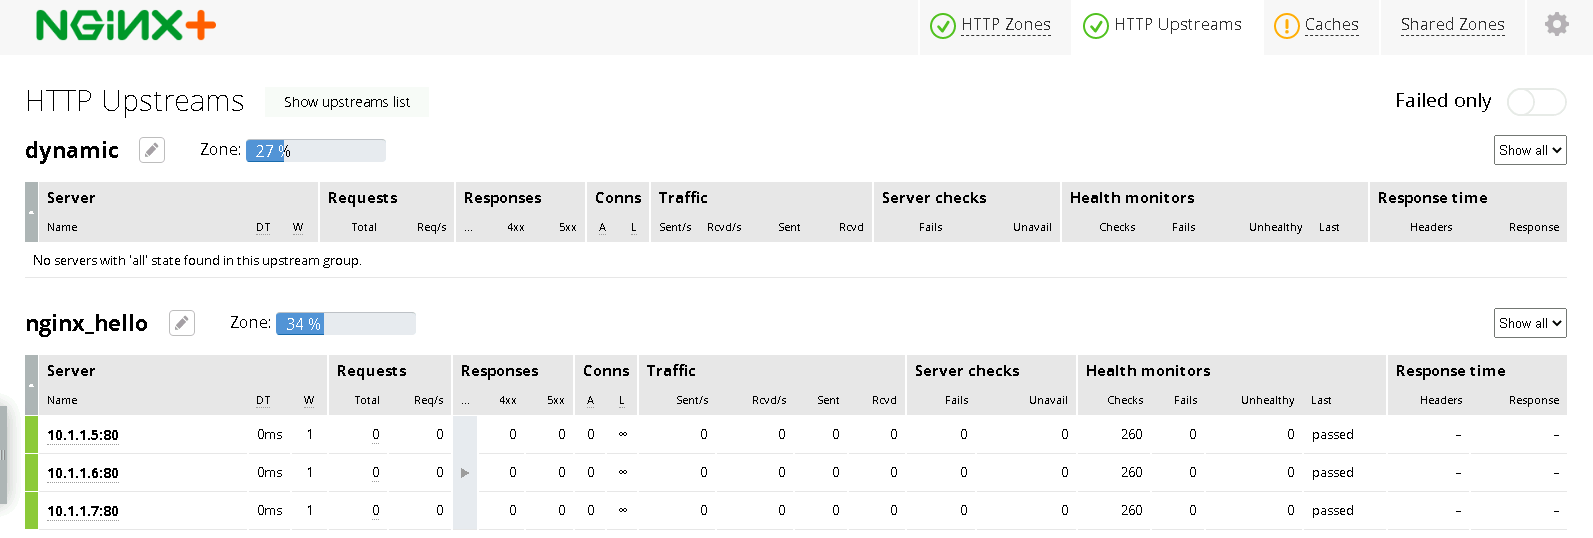
Task: Open the server link 10.1.1.6:80
Action: click(83, 473)
